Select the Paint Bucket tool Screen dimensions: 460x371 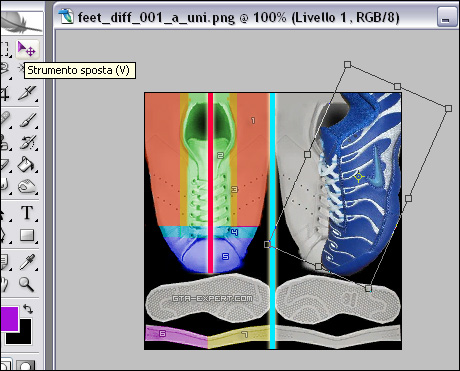(27, 164)
